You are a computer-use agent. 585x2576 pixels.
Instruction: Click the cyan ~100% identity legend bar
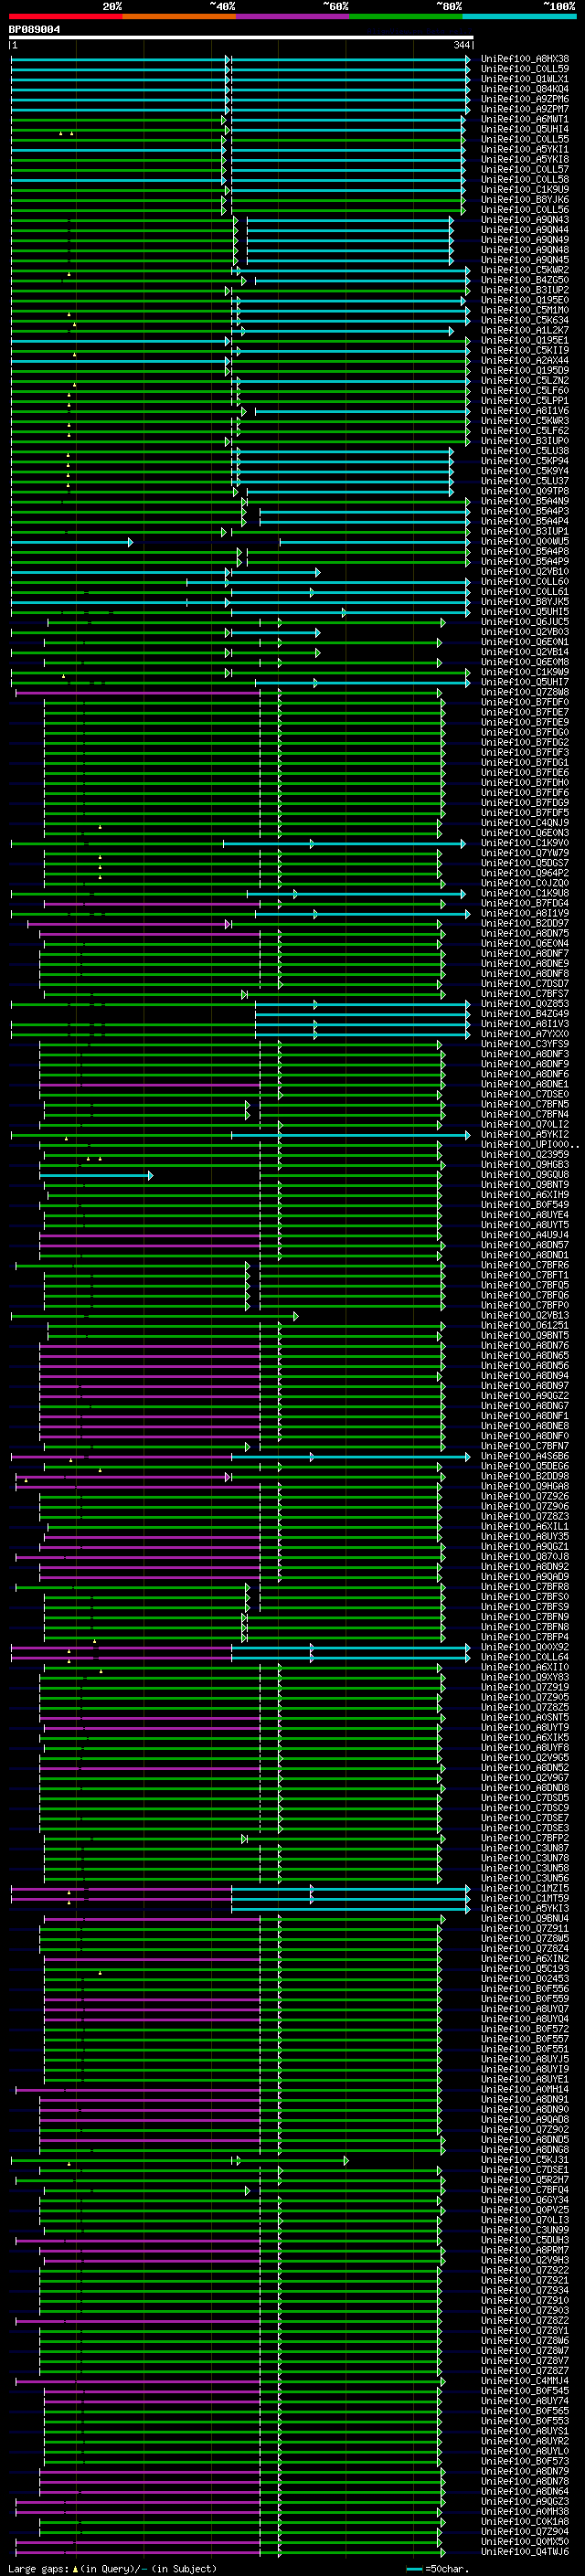pos(519,17)
